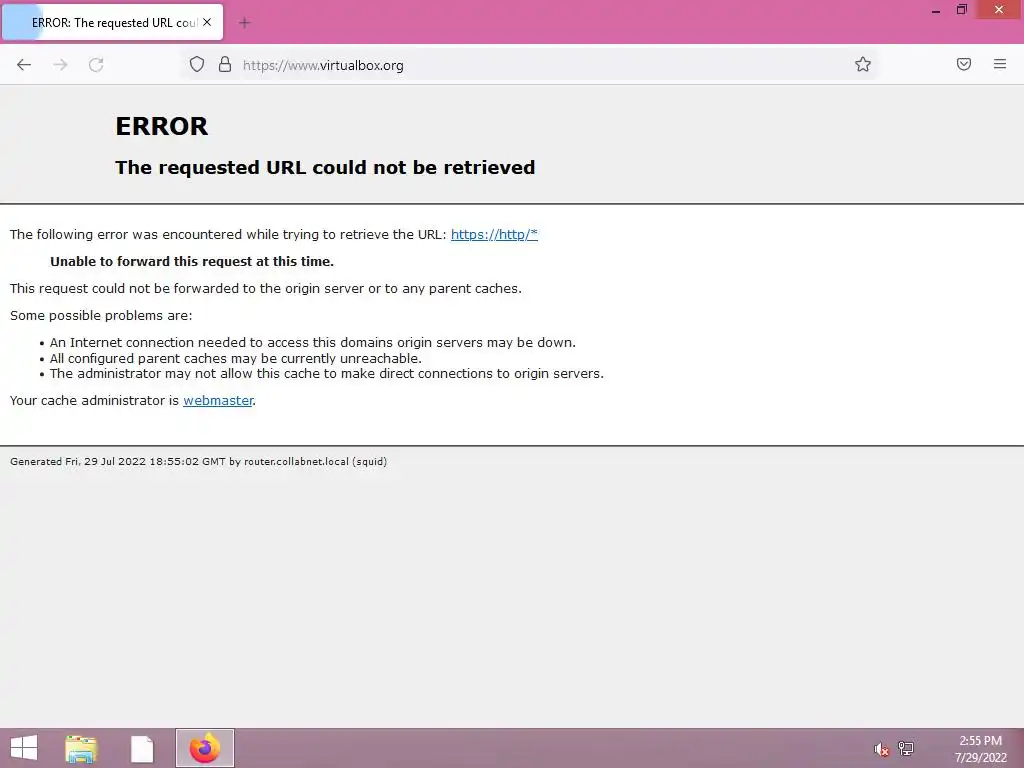
Task: View site security via padlock icon
Action: tap(225, 65)
